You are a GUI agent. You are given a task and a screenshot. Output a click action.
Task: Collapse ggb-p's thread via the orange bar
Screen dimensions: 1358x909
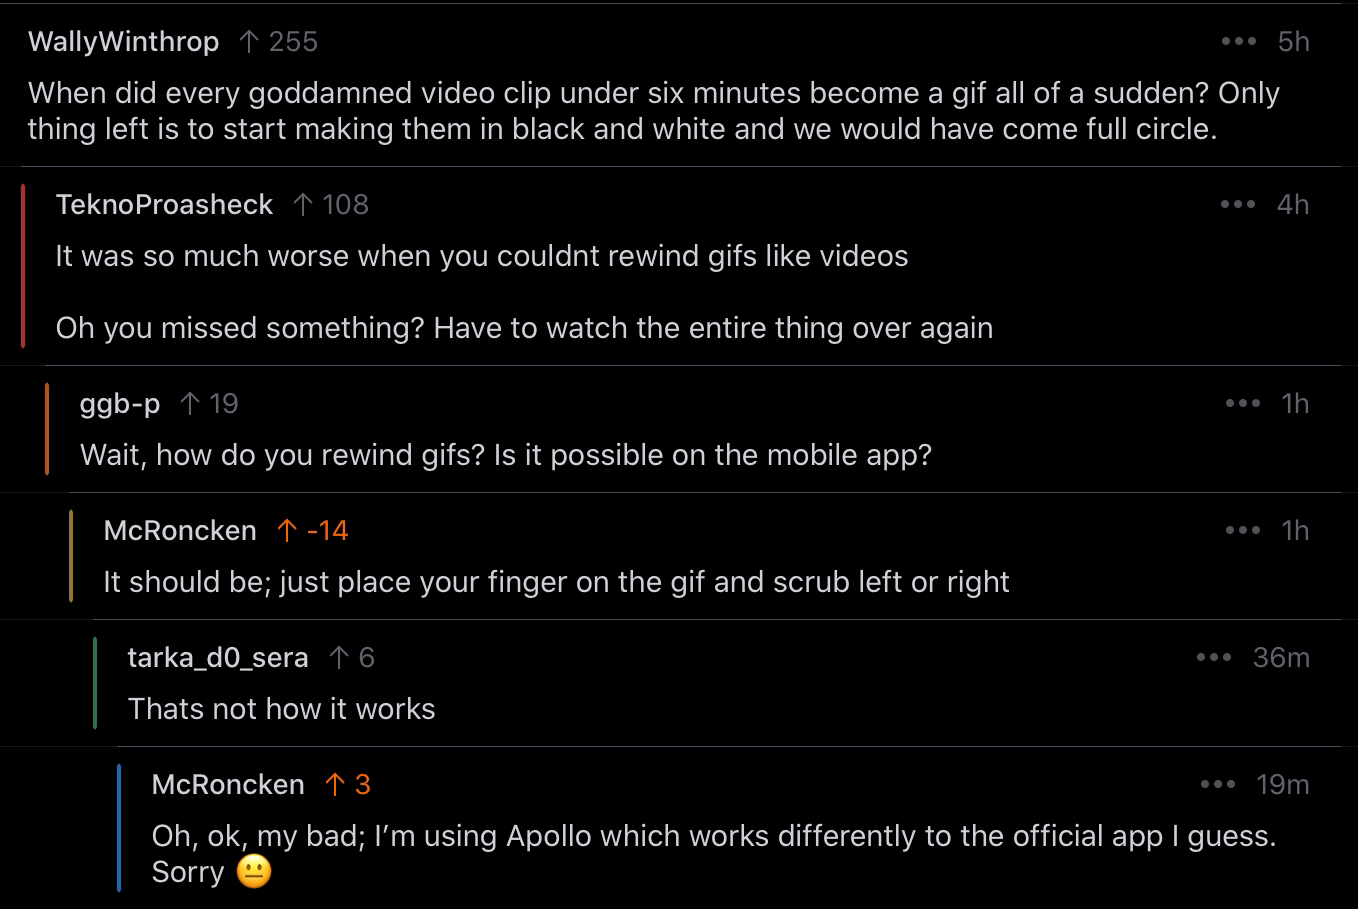click(47, 429)
